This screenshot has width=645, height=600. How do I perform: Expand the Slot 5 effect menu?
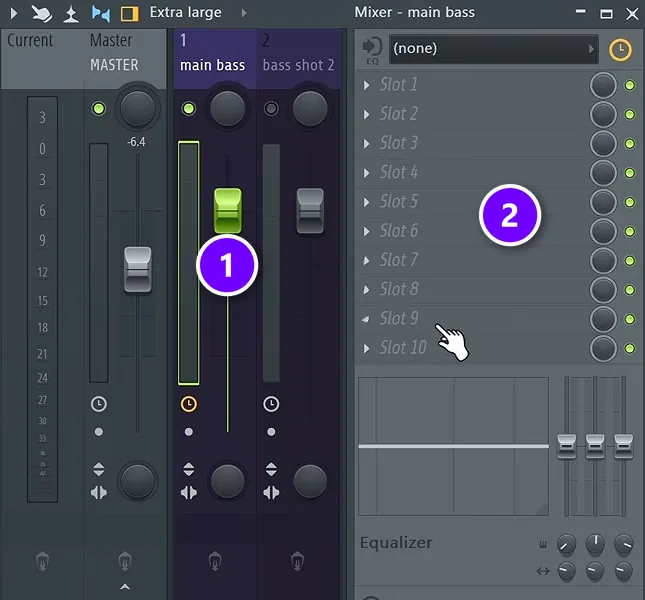[366, 202]
